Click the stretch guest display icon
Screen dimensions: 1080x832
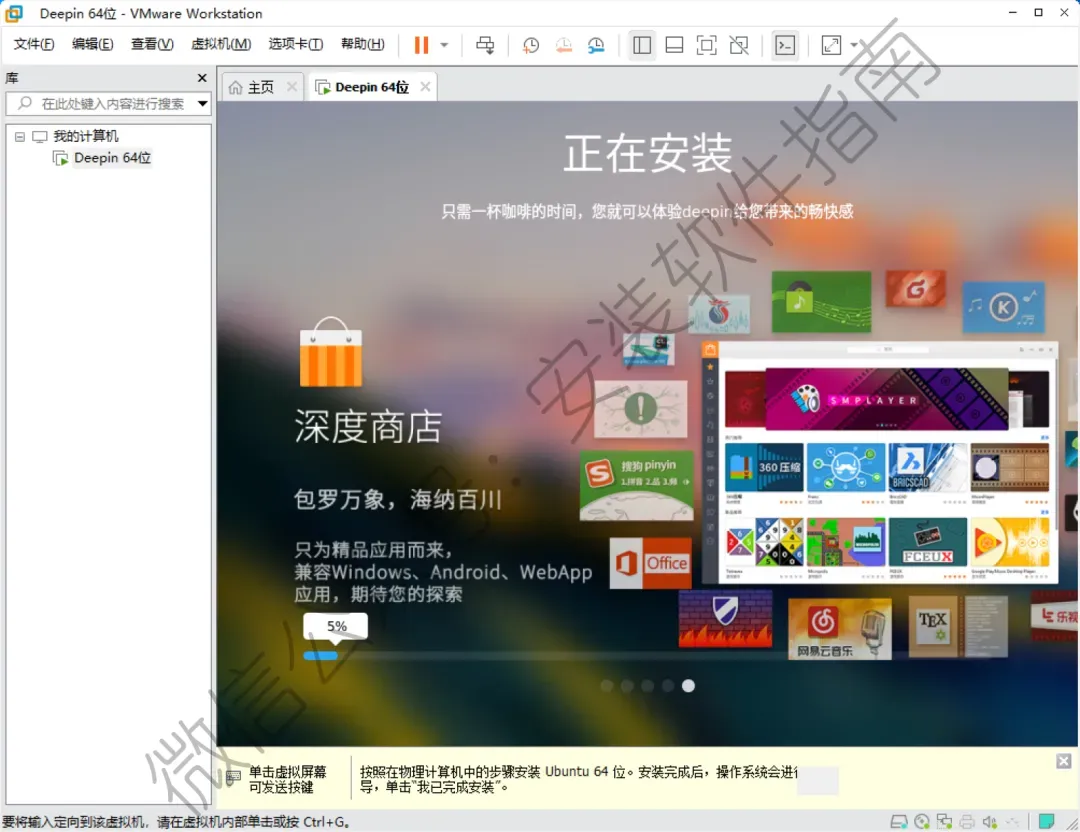831,45
